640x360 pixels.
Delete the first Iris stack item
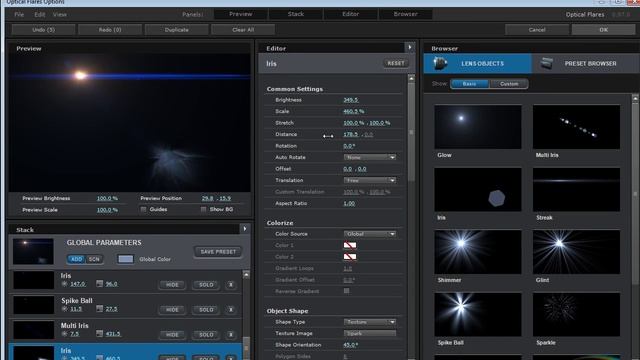[231, 284]
